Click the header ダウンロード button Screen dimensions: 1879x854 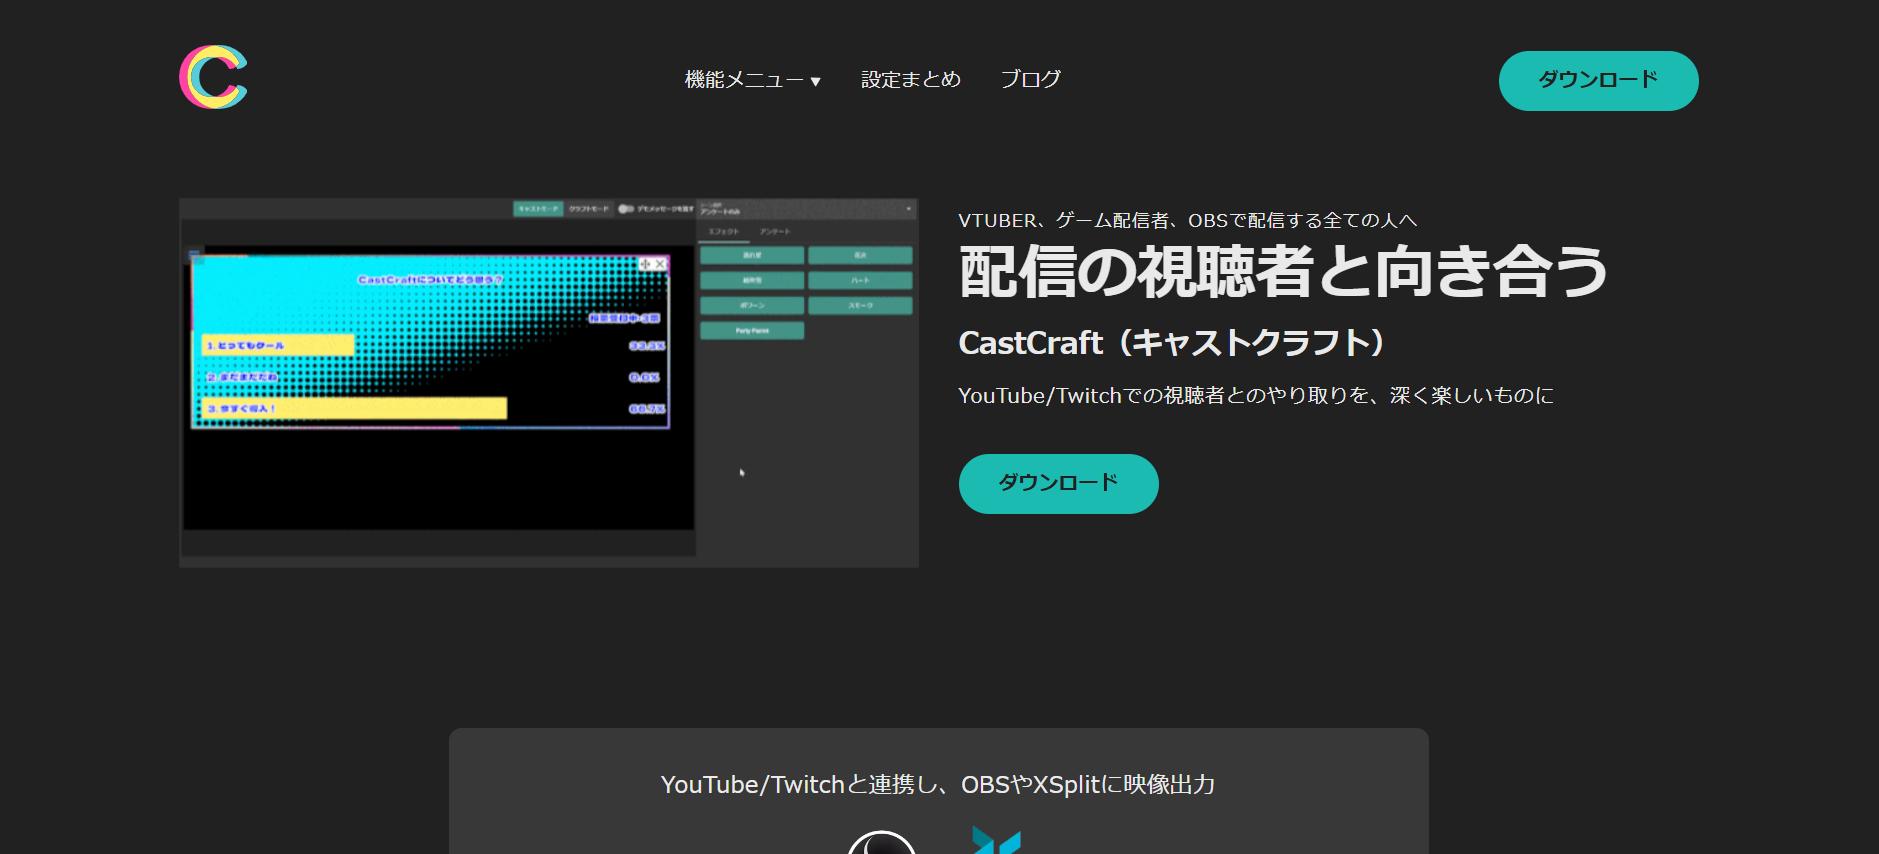pos(1598,81)
